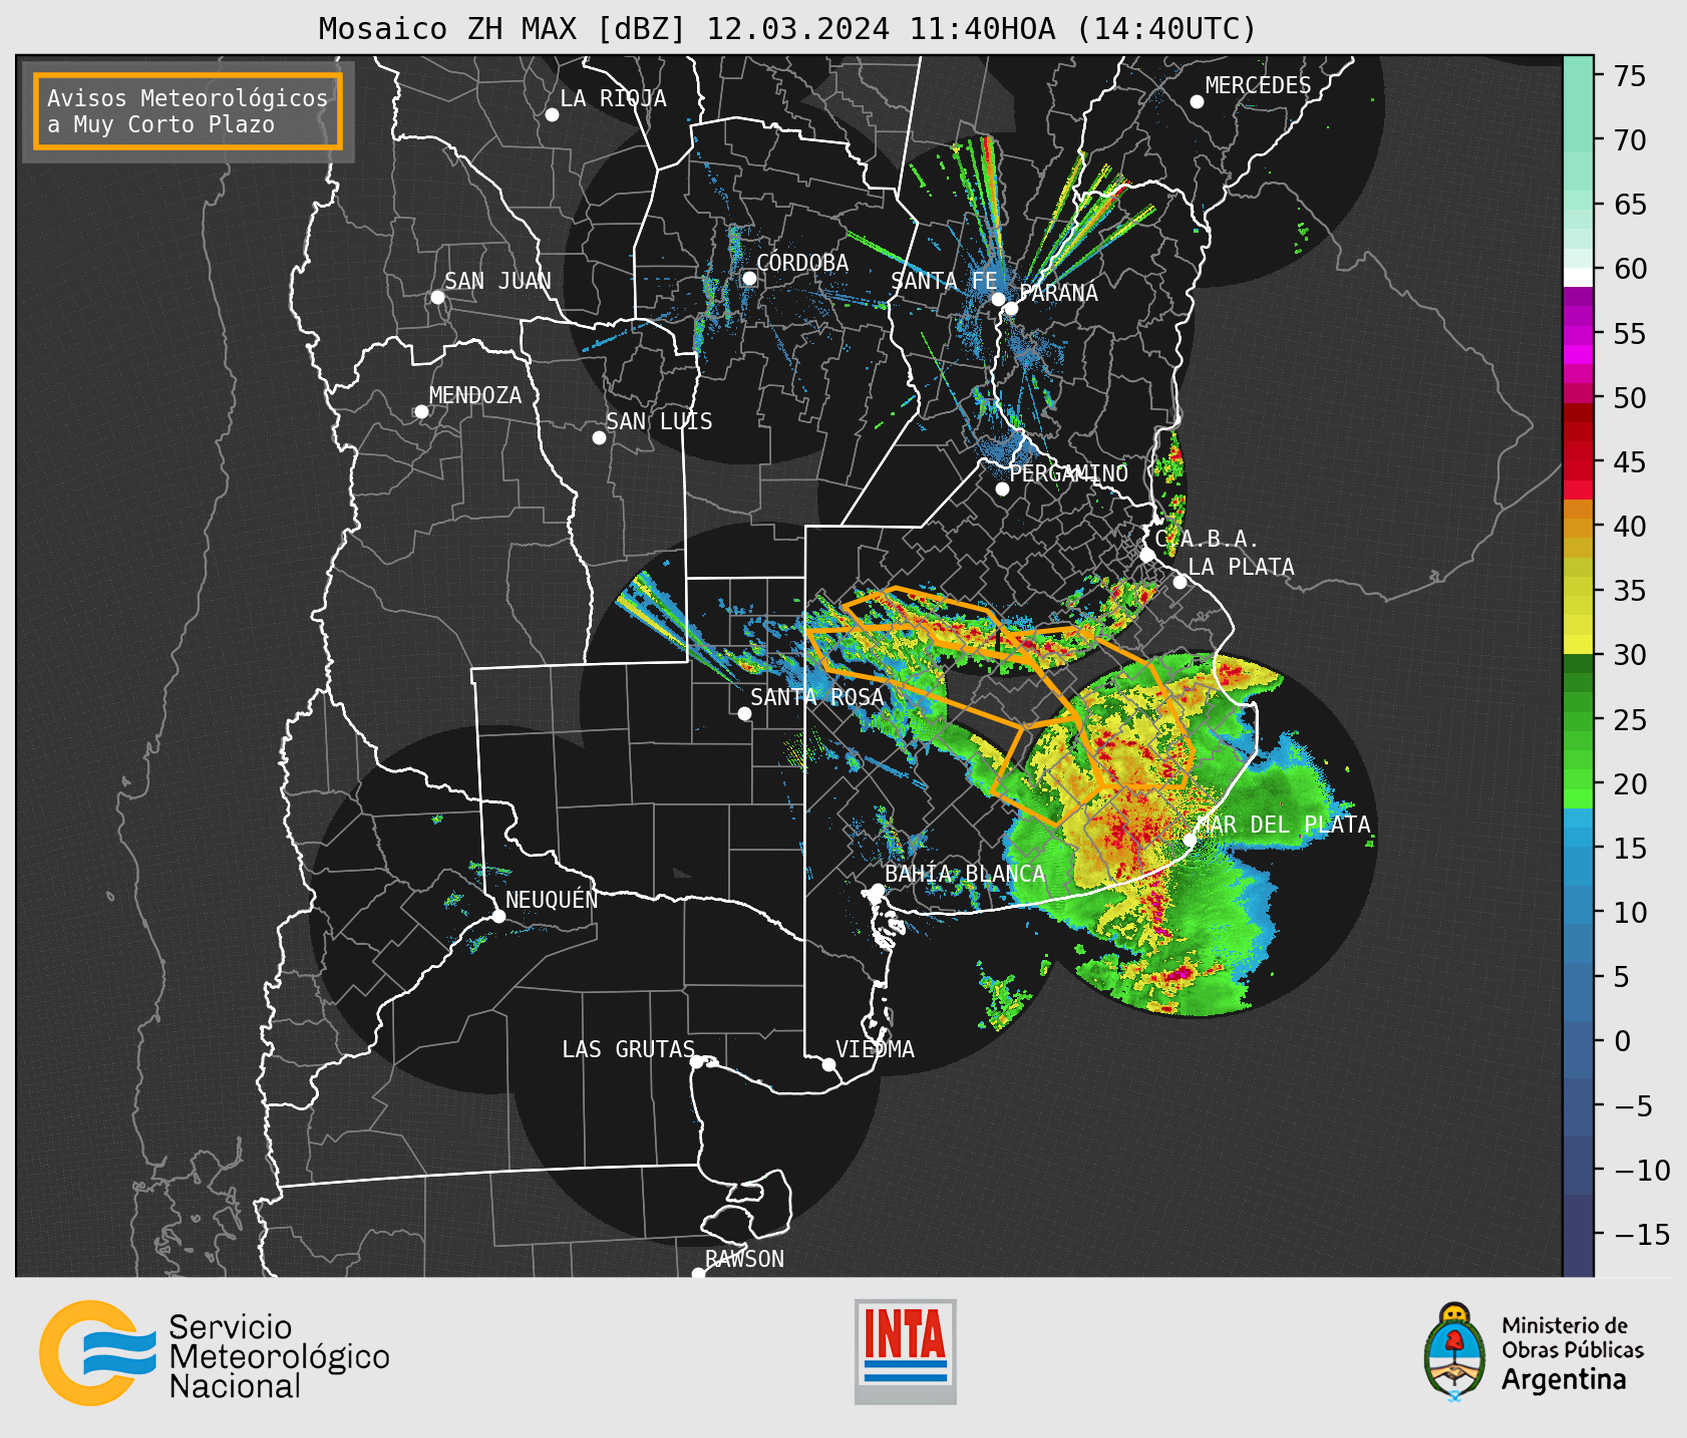Screen dimensions: 1687x1438
Task: Click the La Rioja city marker dot
Action: coord(552,115)
